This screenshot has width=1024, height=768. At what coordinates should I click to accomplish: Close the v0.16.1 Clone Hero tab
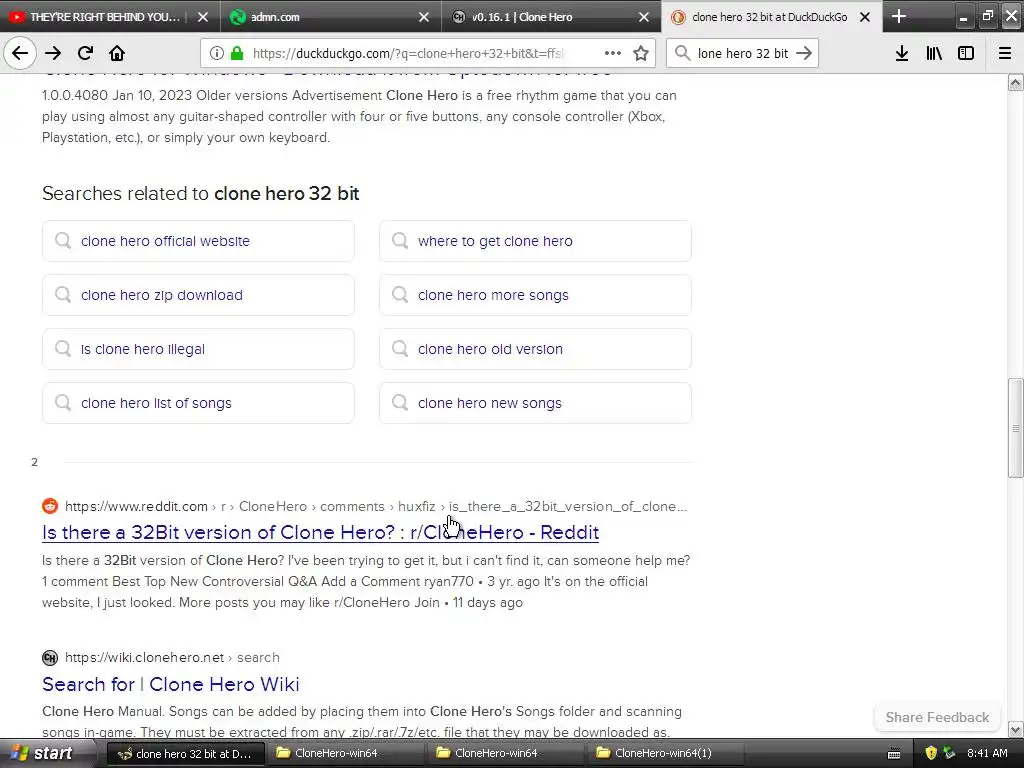pyautogui.click(x=644, y=17)
